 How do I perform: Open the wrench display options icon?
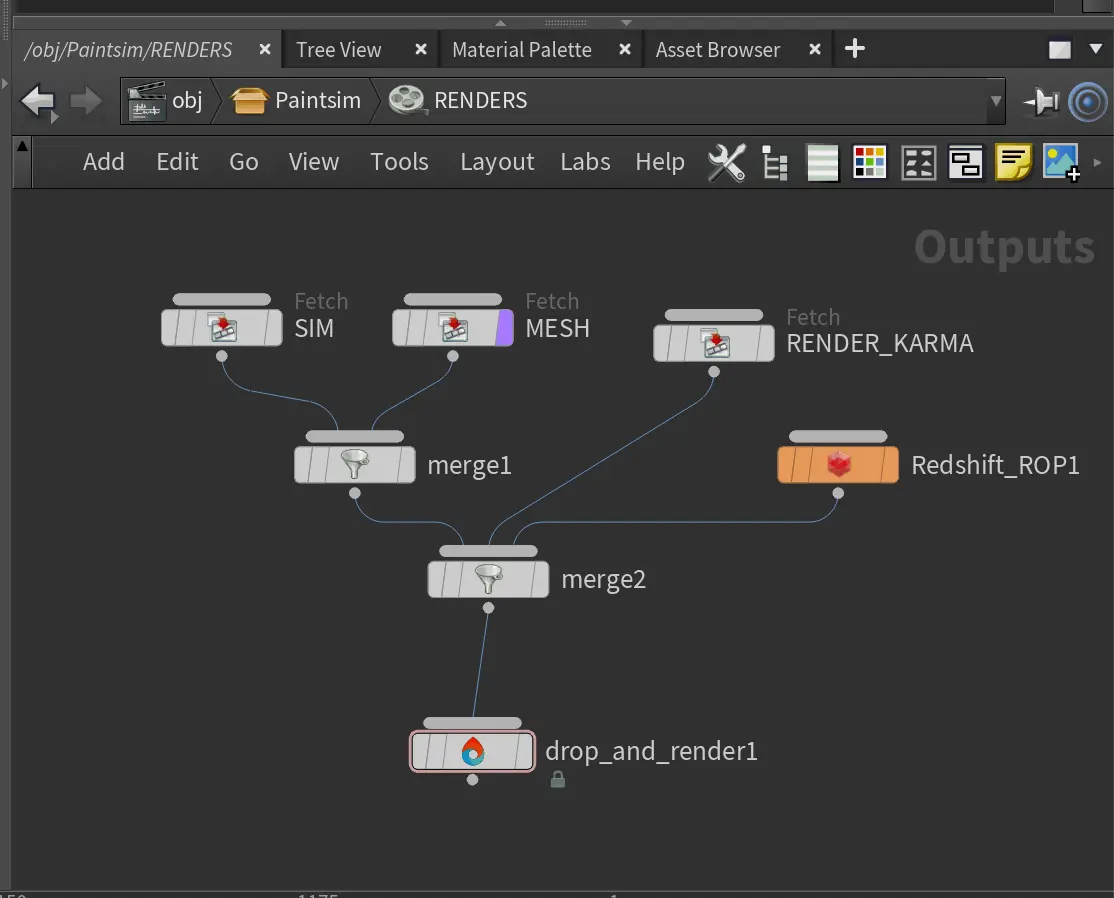(726, 163)
